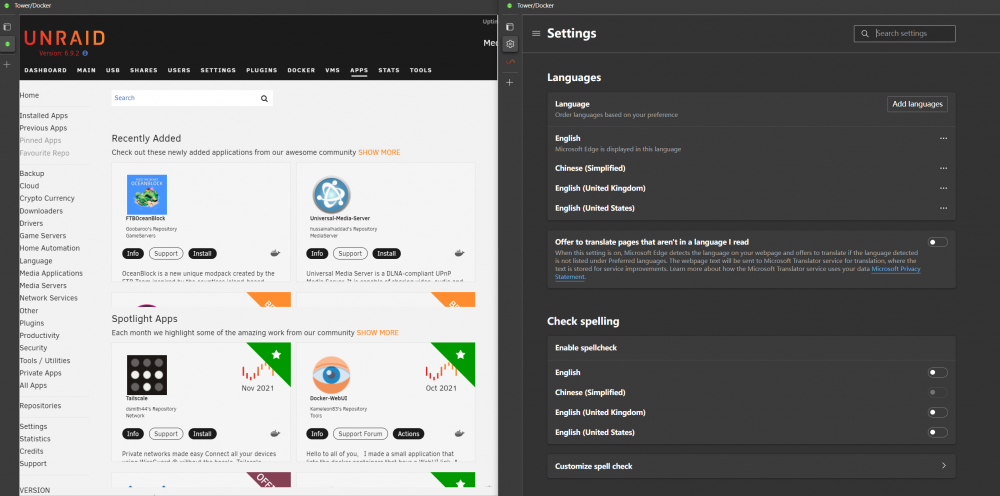Toggle spellcheck for English (United States)
1000x496 pixels.
pos(938,432)
